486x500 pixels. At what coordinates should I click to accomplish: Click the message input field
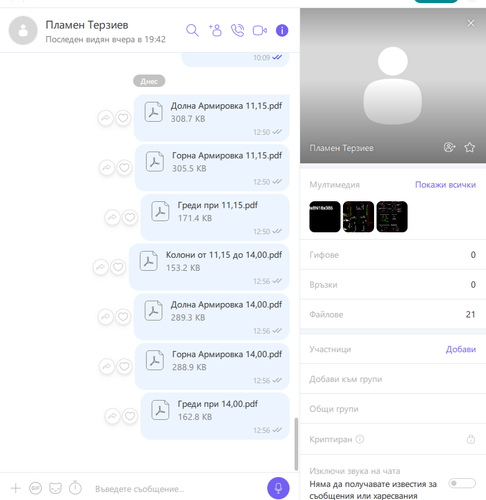177,489
